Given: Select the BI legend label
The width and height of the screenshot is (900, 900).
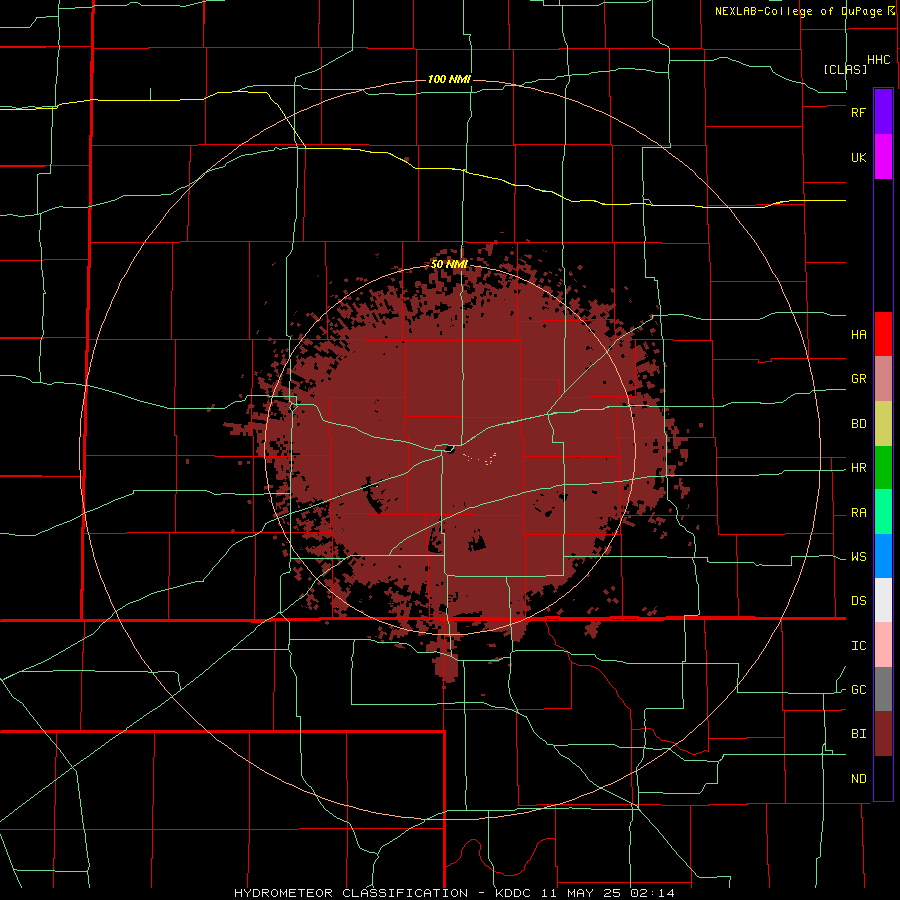Looking at the screenshot, I should [858, 734].
